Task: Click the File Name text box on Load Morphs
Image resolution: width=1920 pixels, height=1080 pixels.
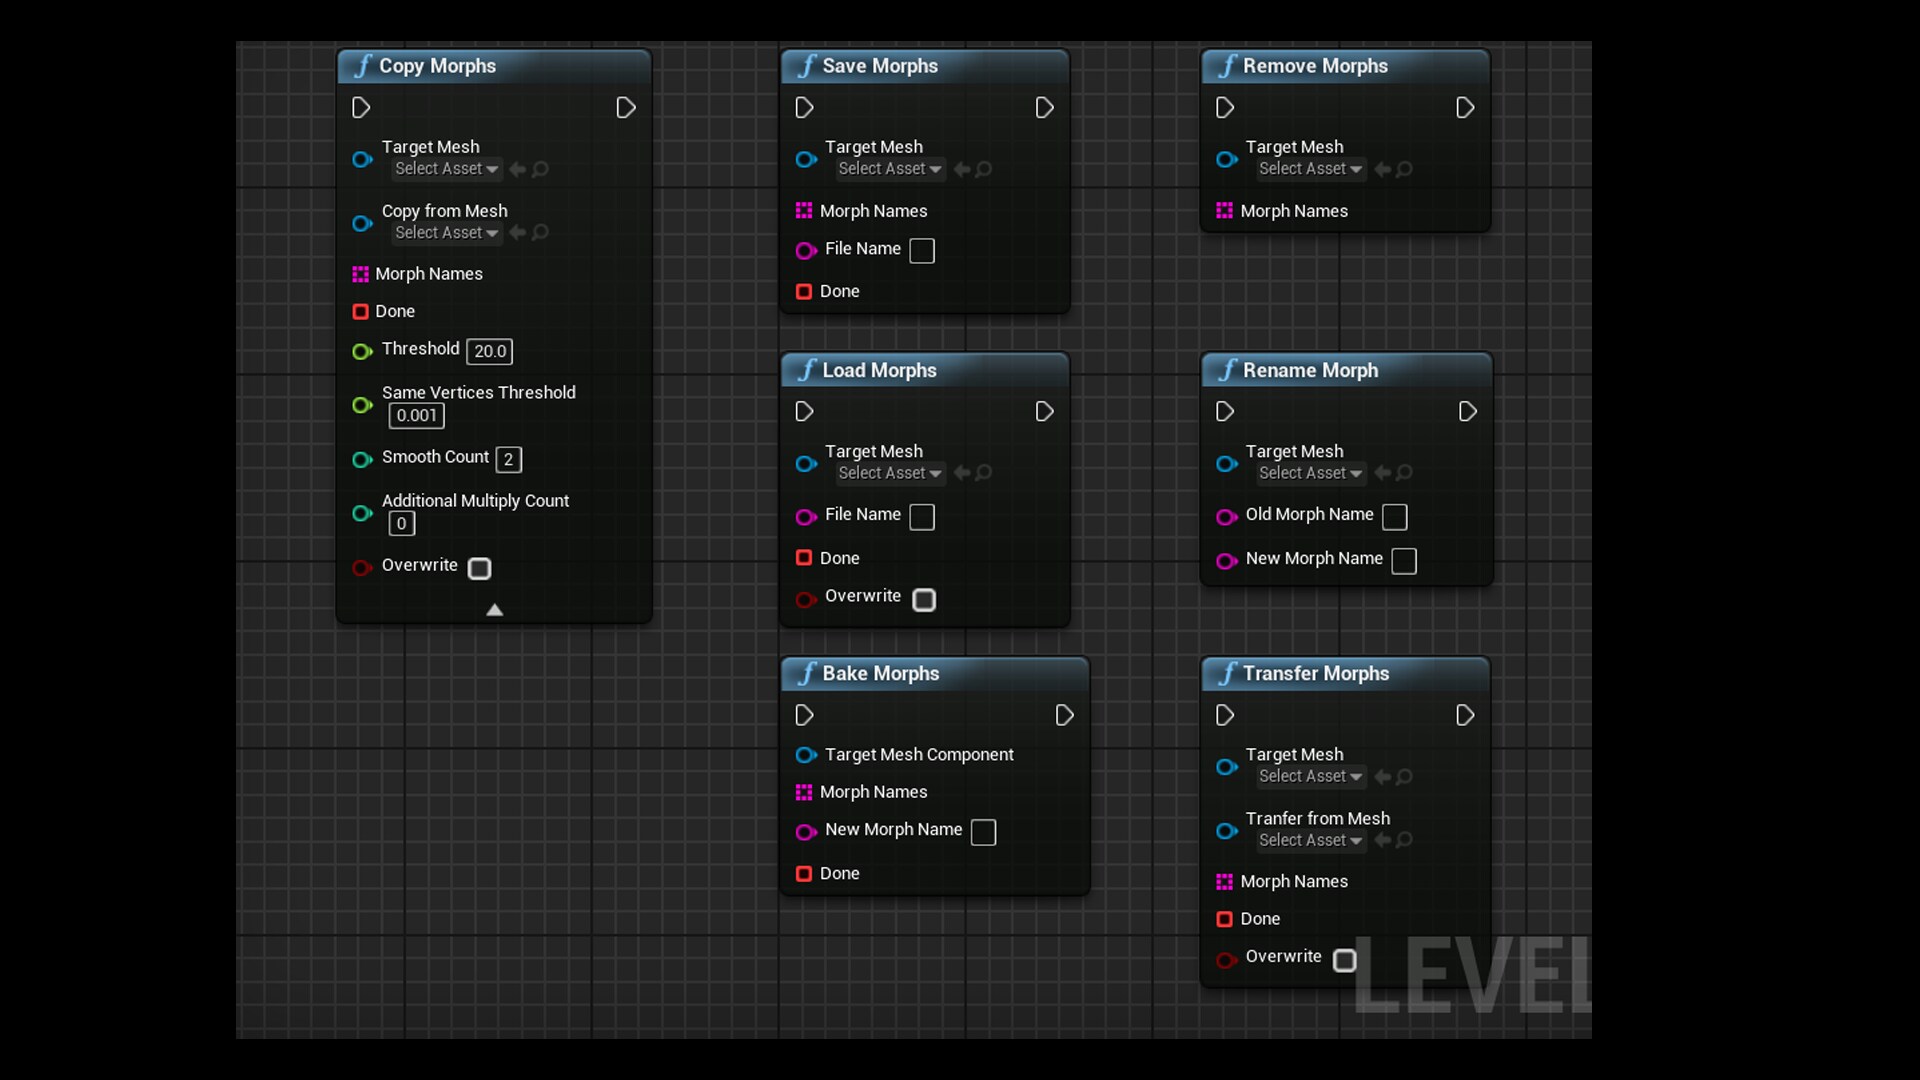Action: click(922, 517)
